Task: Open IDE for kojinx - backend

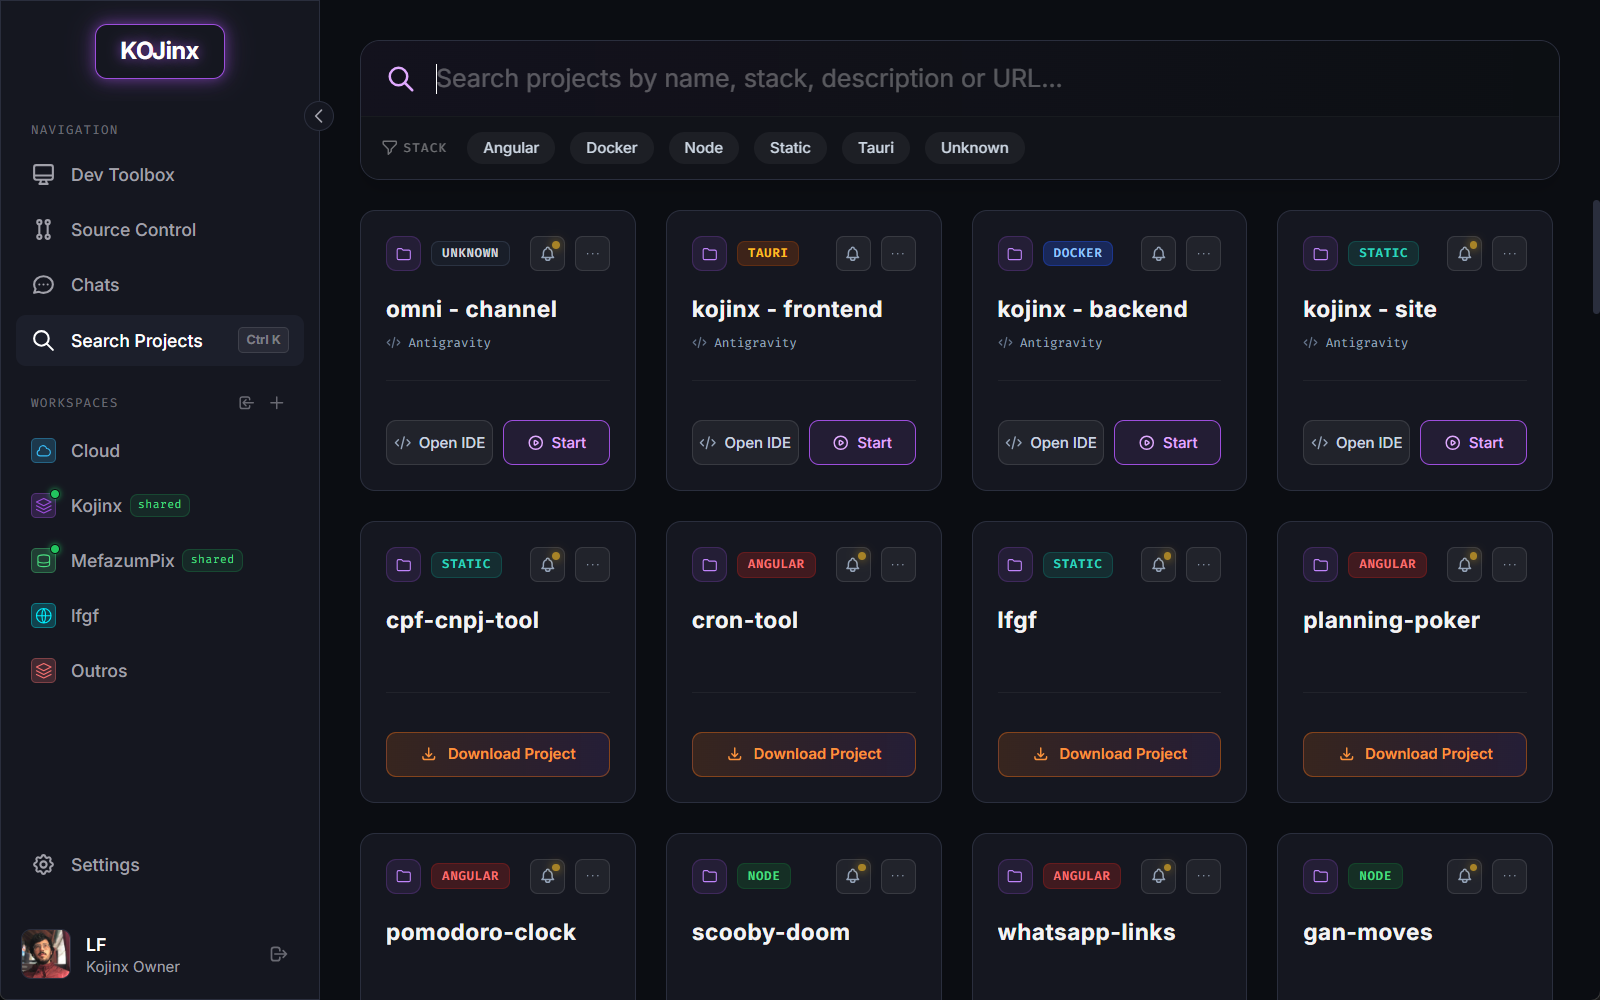Action: [1051, 443]
